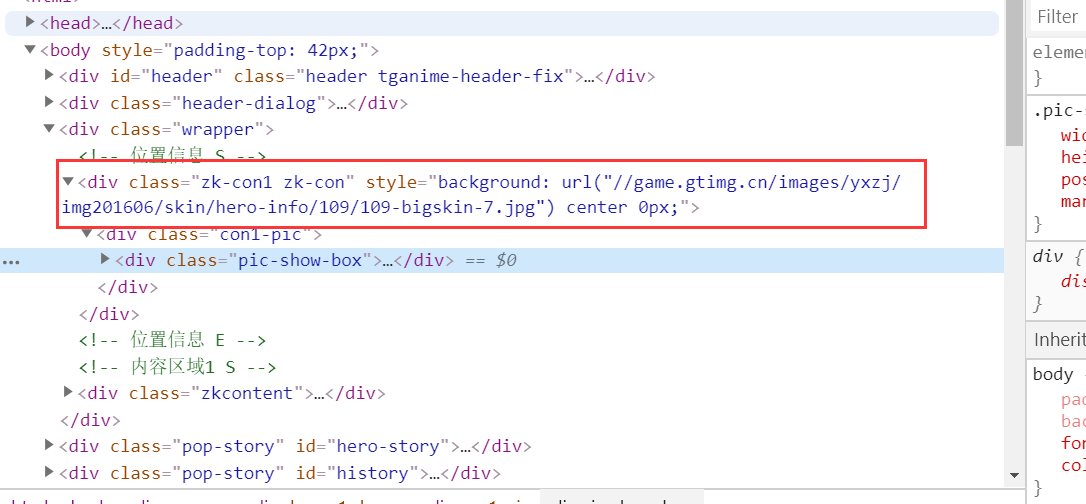Click the ellipsis inside the head element
Viewport: 1086px width, 504px height.
coord(106,23)
